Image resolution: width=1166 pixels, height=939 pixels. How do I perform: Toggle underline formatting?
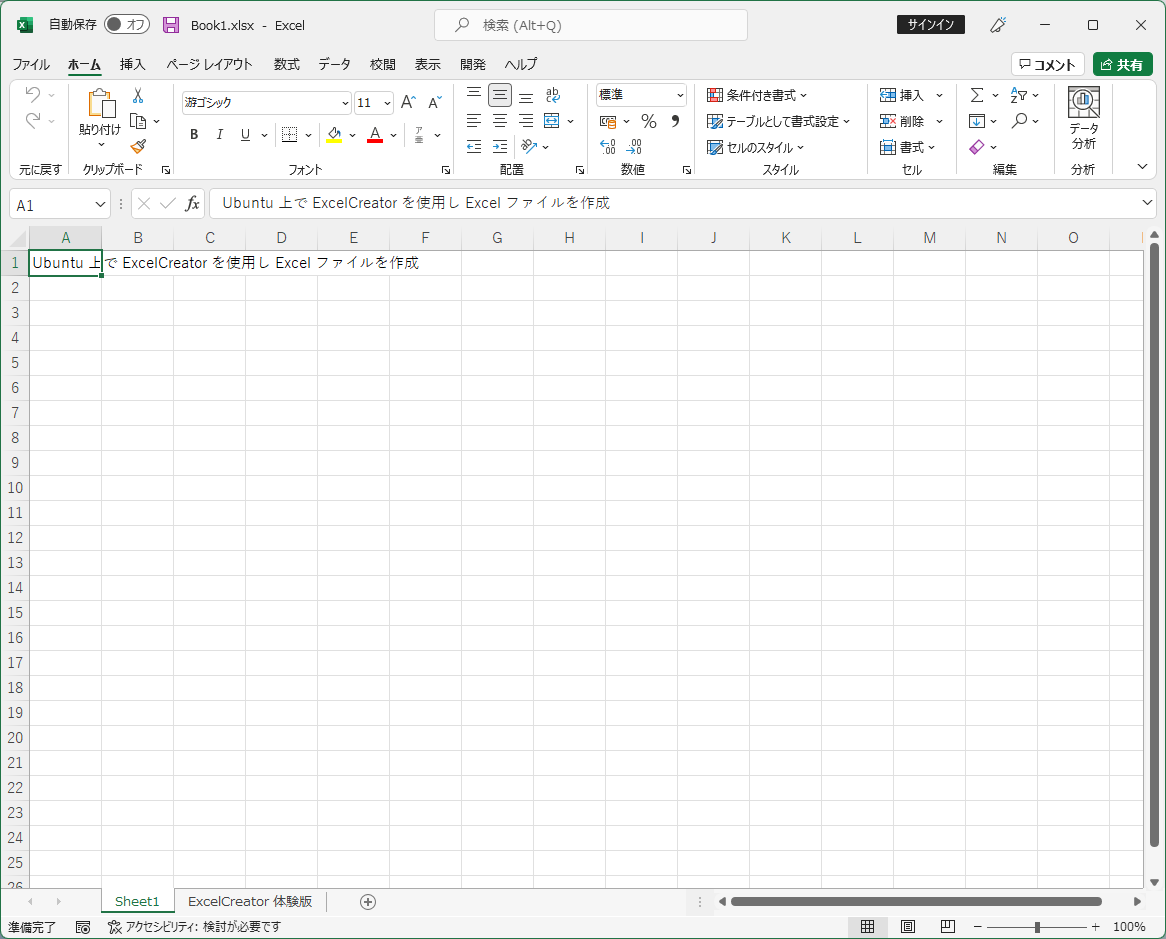pos(245,135)
